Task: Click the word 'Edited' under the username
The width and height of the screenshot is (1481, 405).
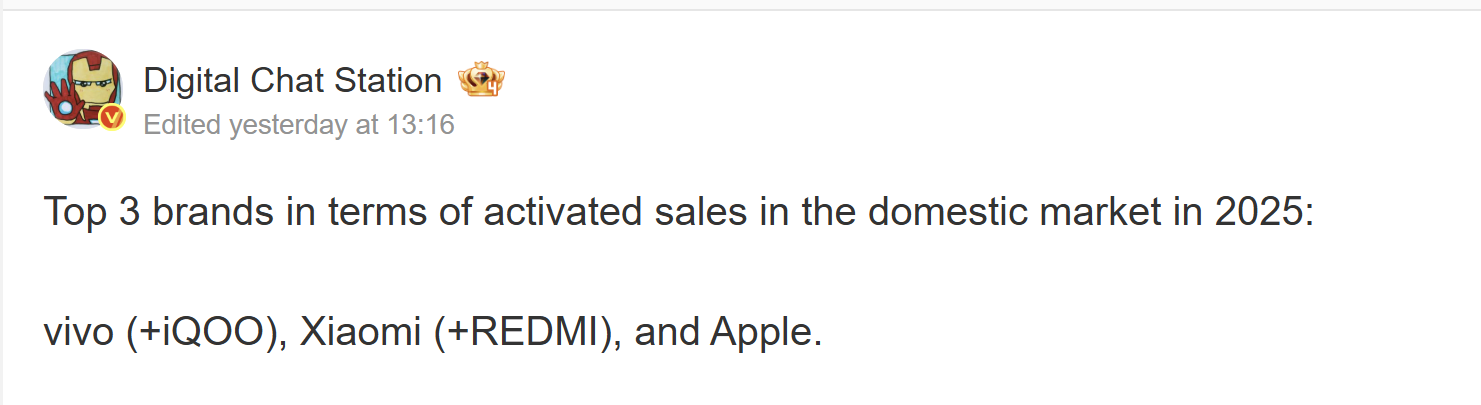Action: pos(183,125)
